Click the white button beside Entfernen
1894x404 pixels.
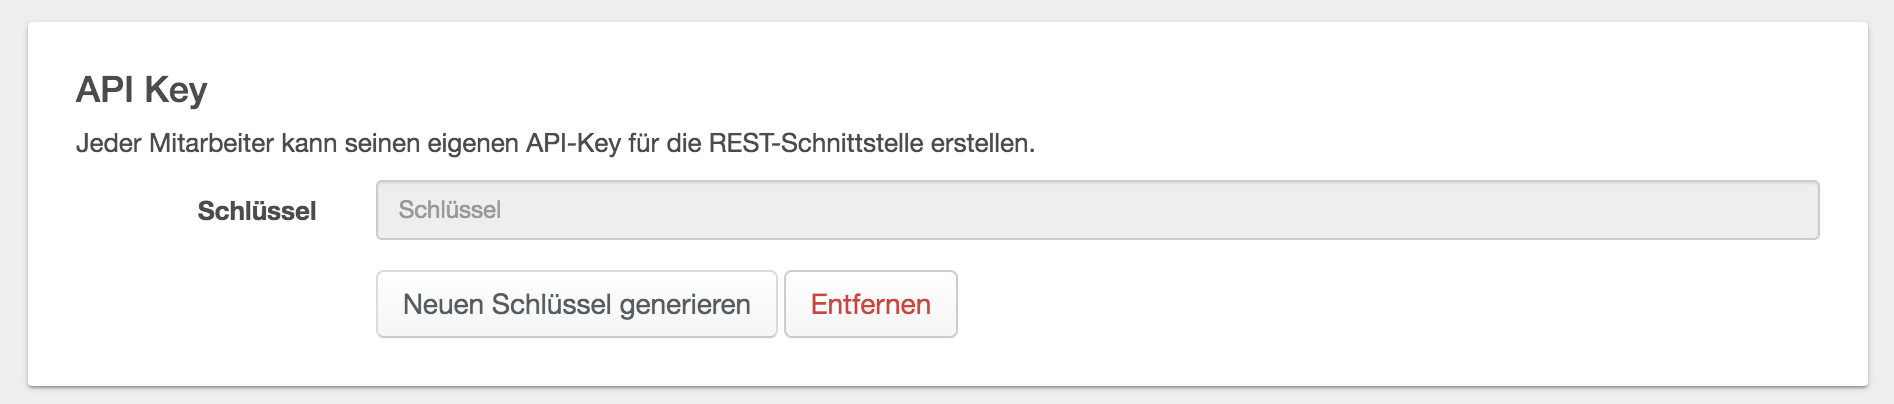pos(576,304)
